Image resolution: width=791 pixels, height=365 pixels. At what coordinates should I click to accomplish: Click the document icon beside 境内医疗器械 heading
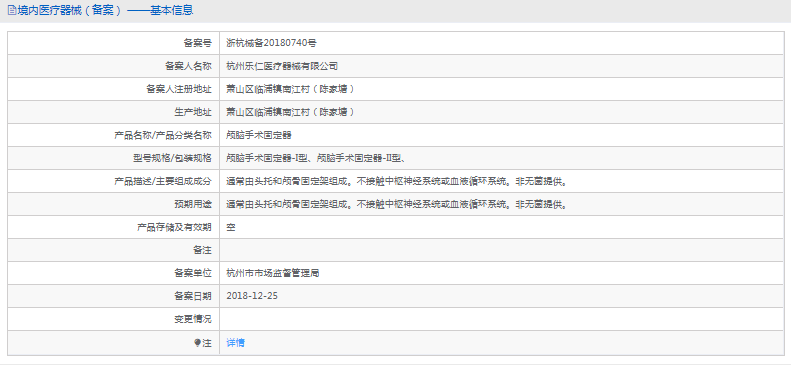(x=11, y=10)
